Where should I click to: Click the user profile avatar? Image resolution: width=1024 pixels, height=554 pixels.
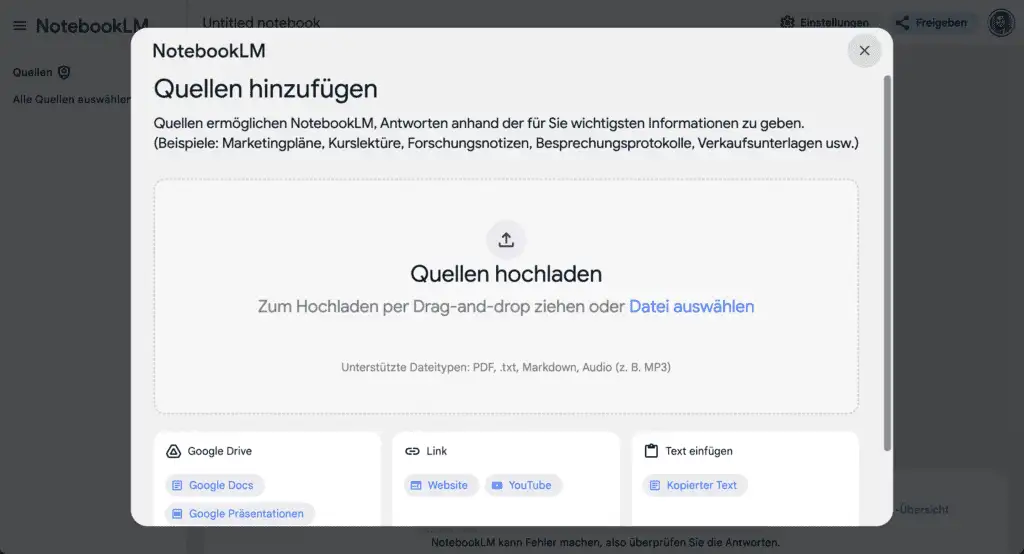tap(1001, 23)
